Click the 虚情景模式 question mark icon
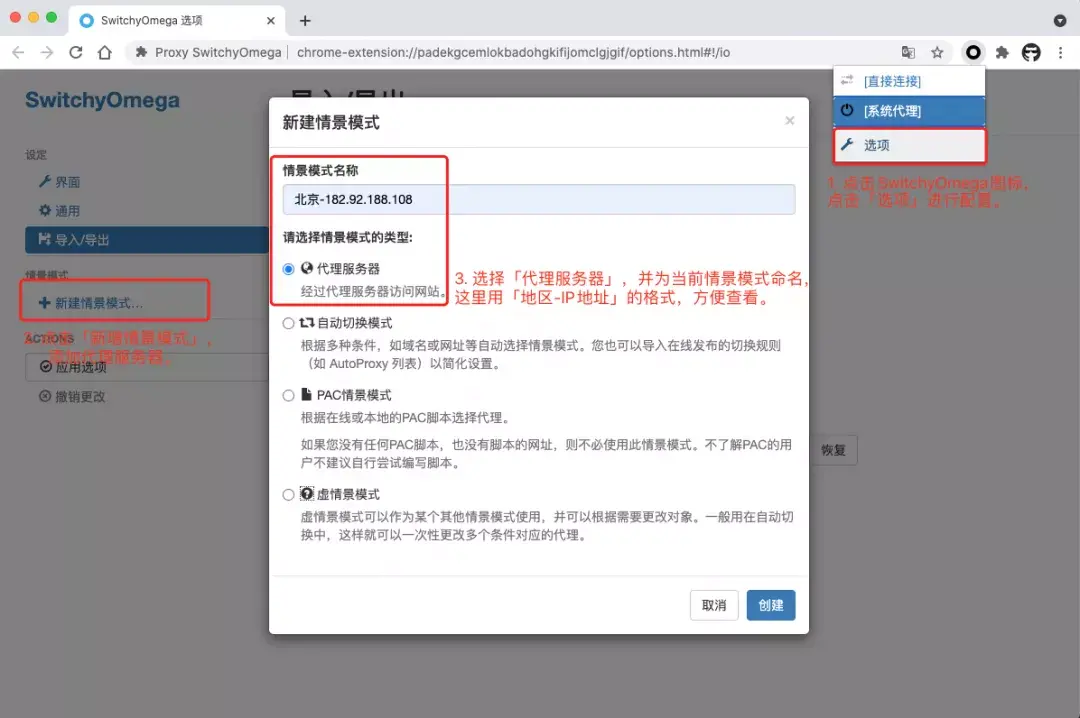 [x=307, y=493]
